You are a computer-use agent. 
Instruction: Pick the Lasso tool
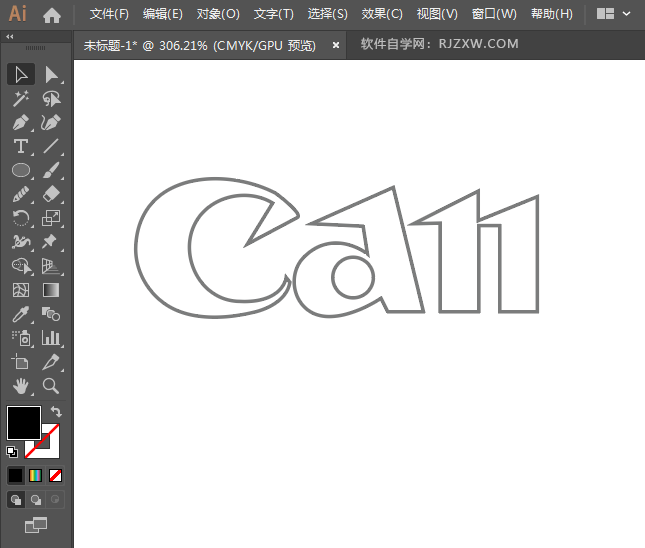[x=51, y=98]
